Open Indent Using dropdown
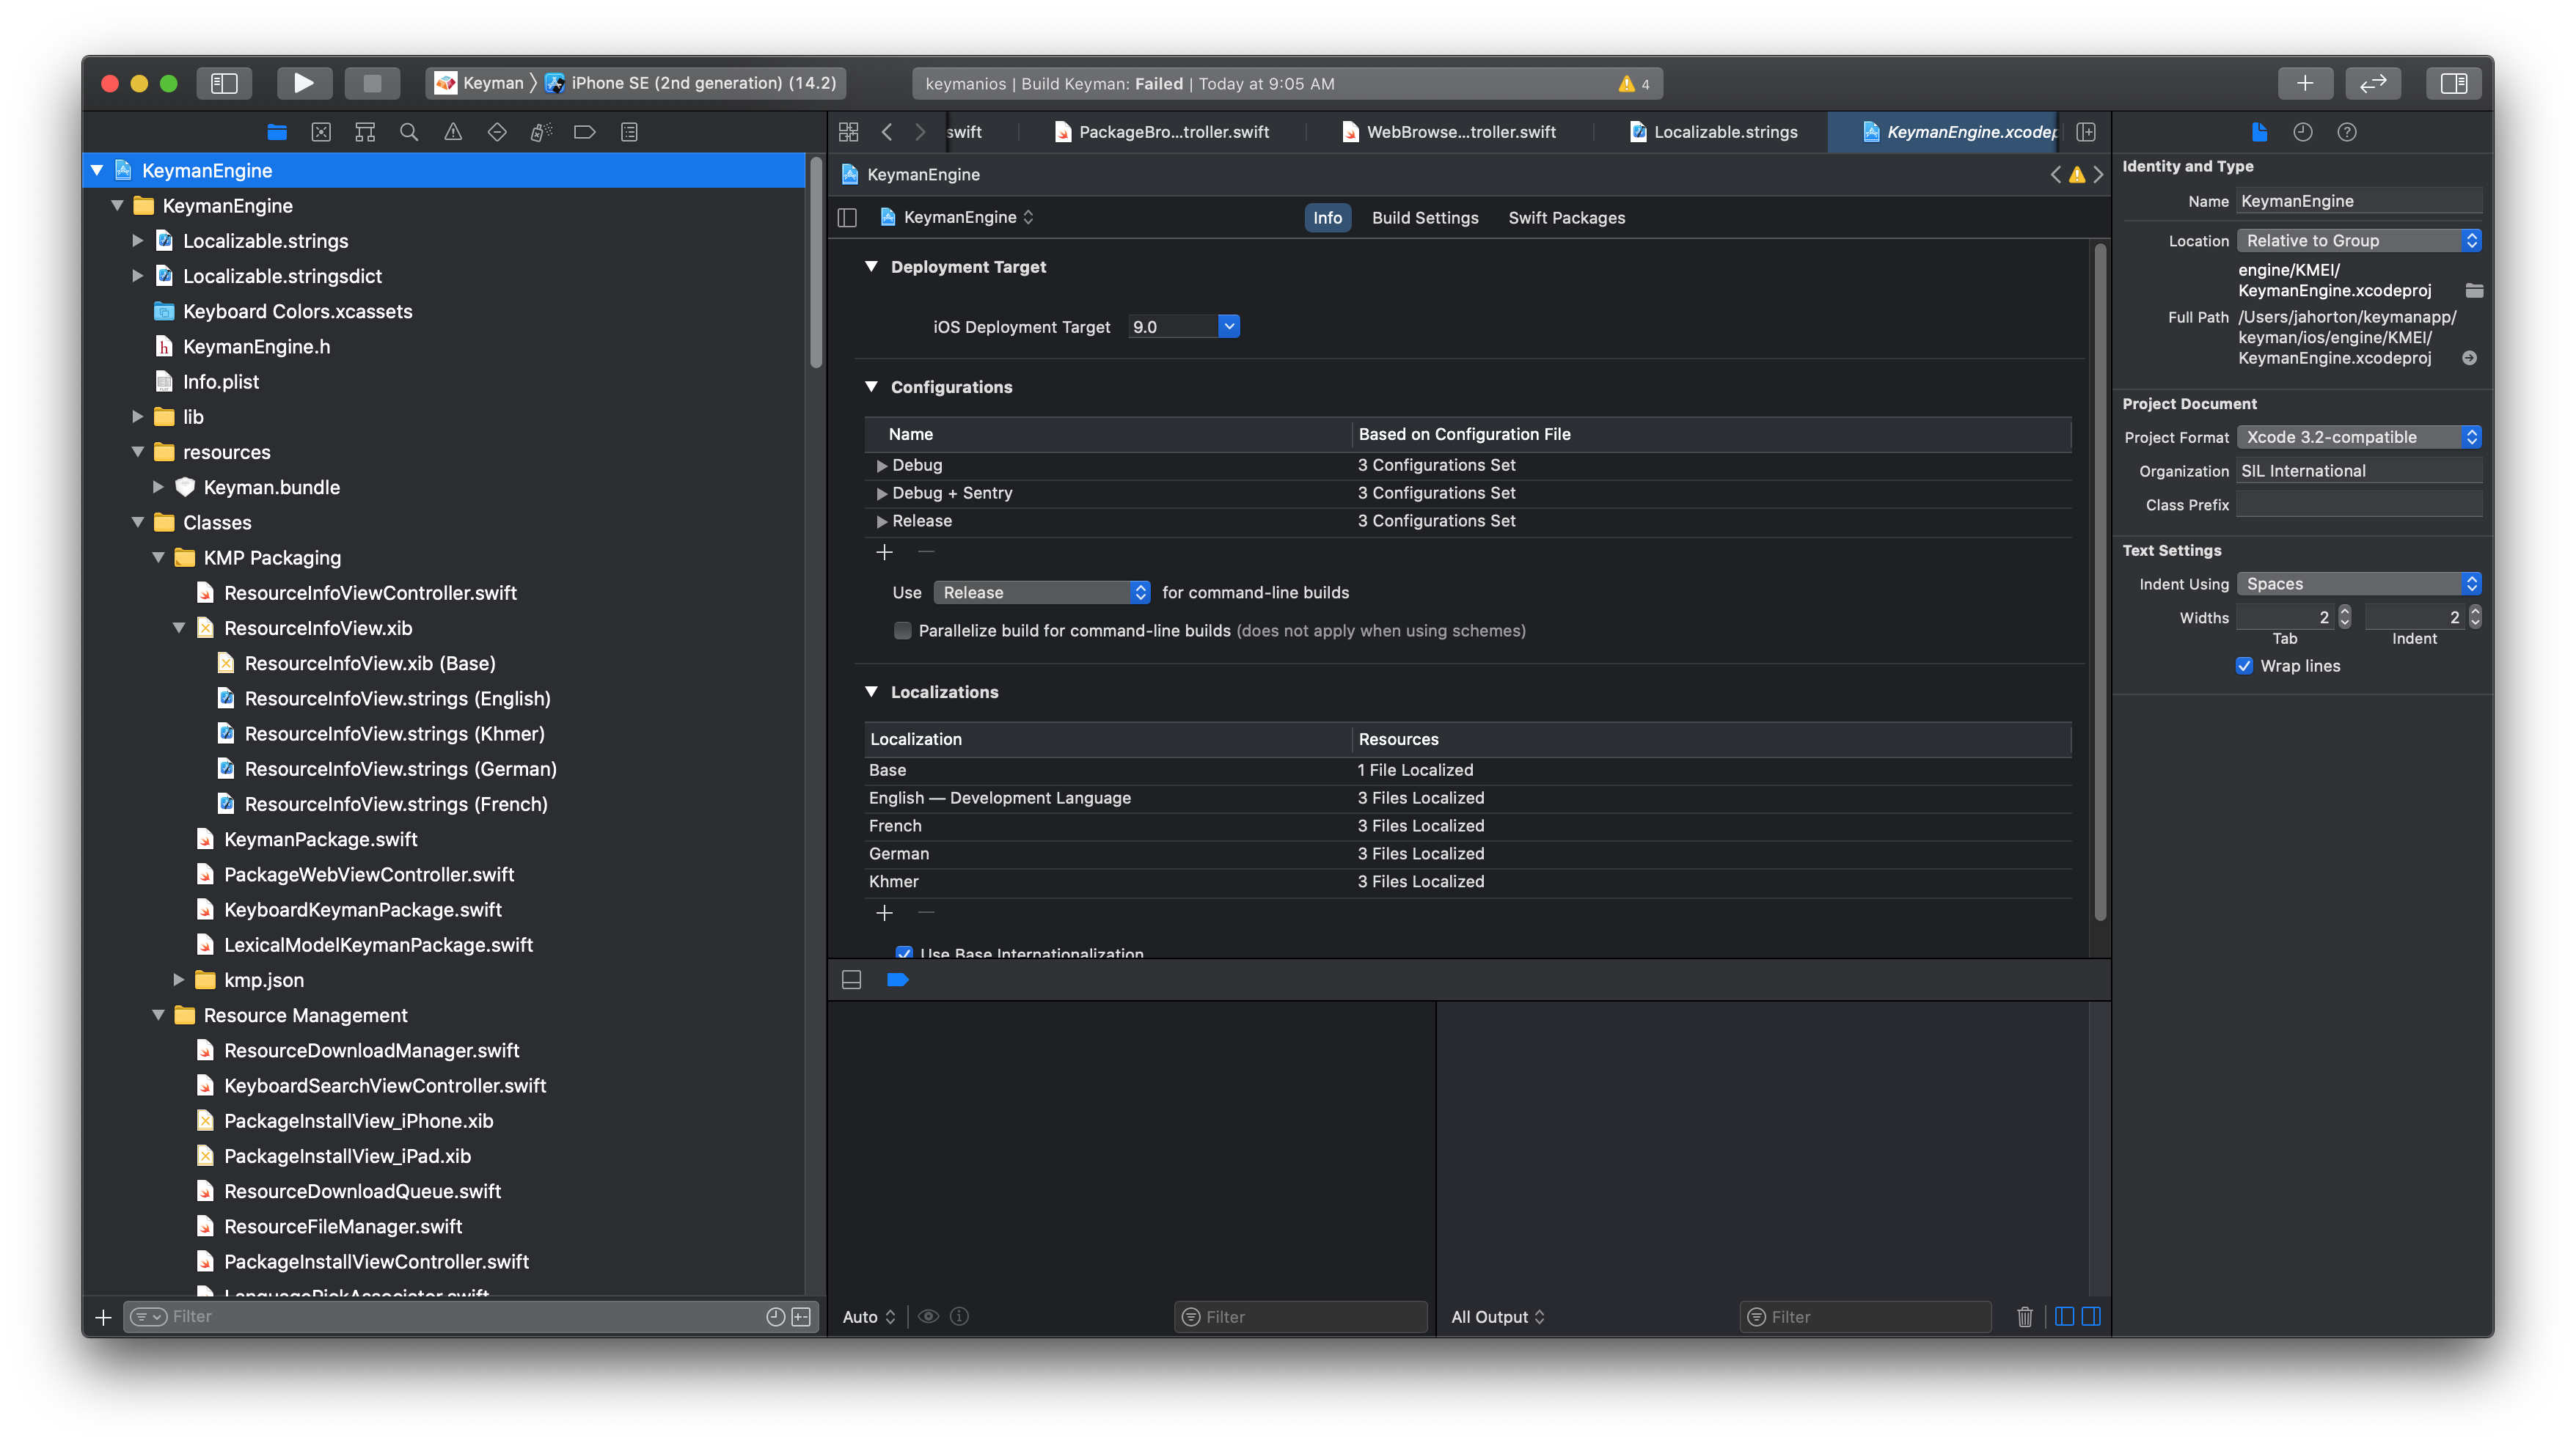The width and height of the screenshot is (2576, 1446). [x=2359, y=584]
